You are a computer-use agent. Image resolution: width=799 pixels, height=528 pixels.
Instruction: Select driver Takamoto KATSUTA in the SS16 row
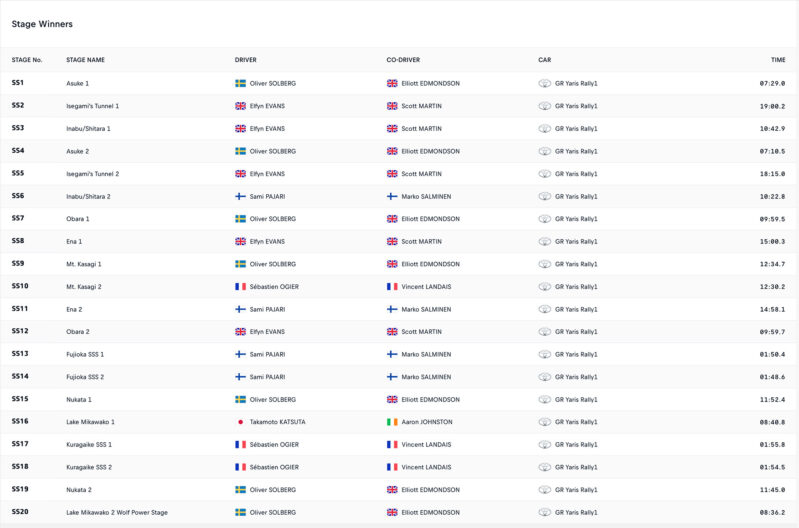point(278,422)
